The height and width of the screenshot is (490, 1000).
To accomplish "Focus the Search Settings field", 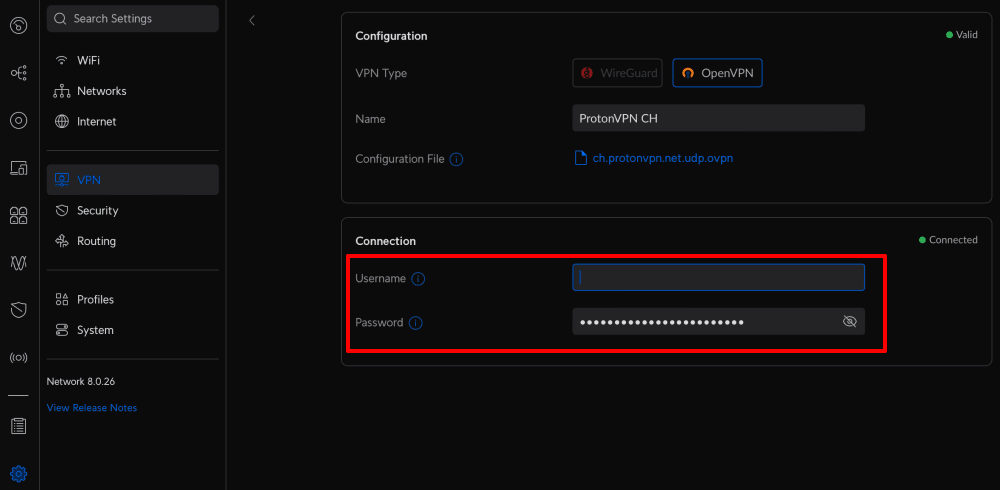I will tap(133, 19).
